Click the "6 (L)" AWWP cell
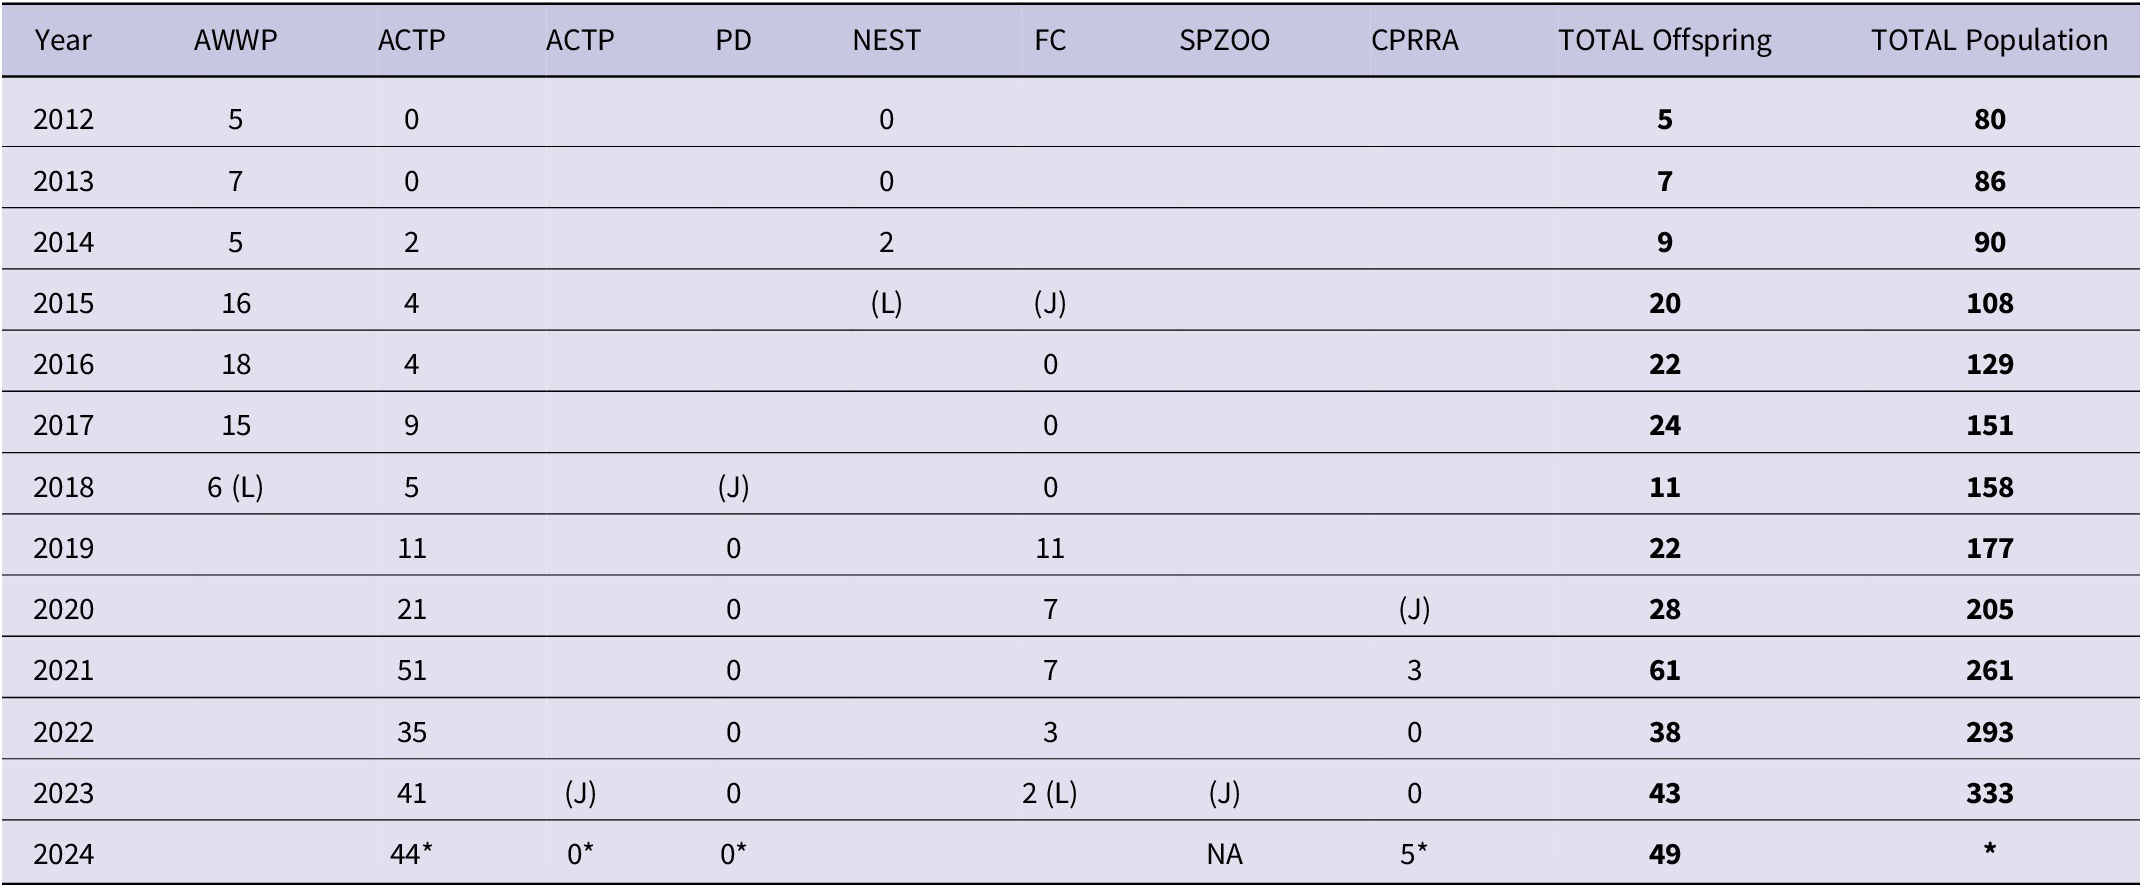 pos(236,487)
